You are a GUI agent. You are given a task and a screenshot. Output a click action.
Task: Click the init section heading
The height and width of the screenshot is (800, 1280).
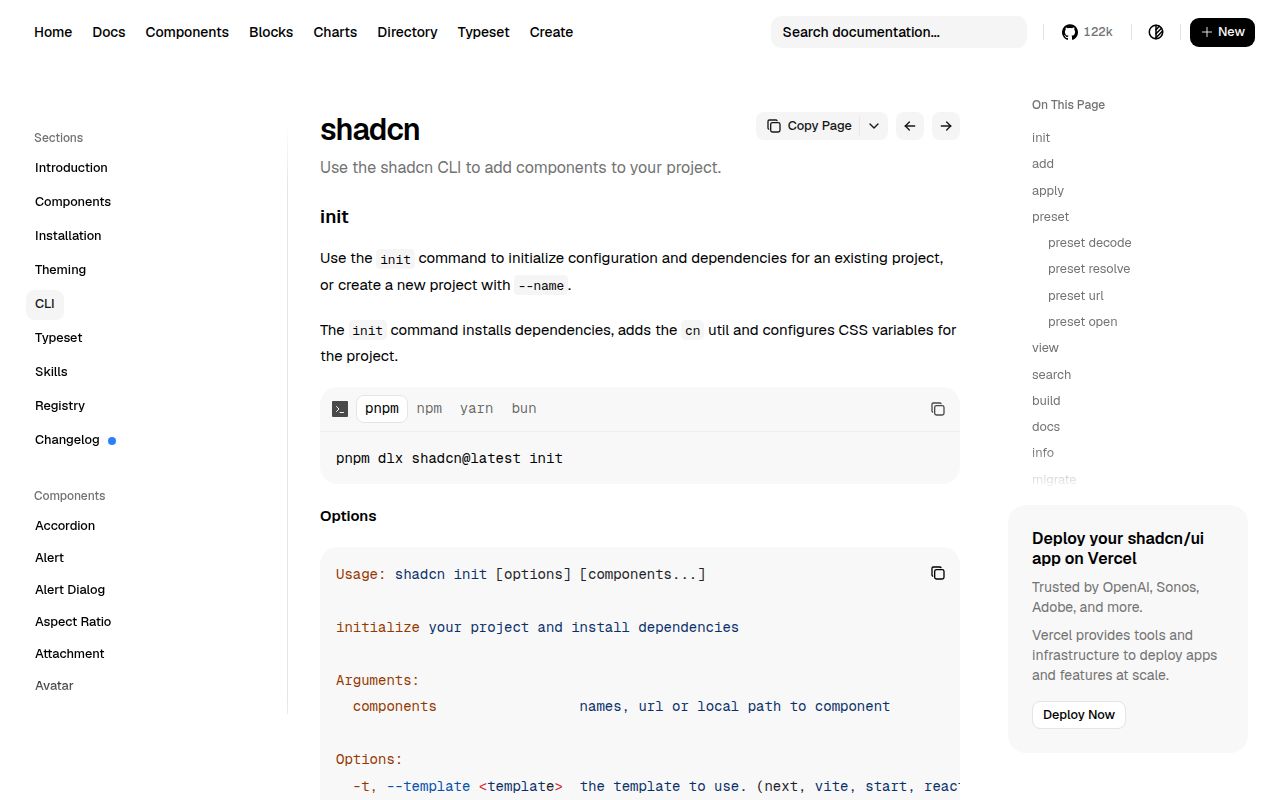[334, 217]
